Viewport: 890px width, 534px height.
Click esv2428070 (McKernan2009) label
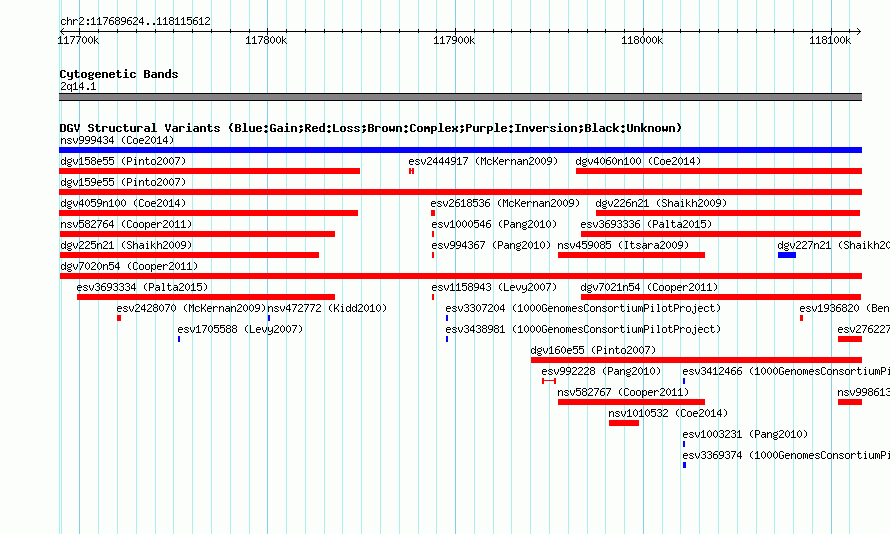(x=191, y=308)
